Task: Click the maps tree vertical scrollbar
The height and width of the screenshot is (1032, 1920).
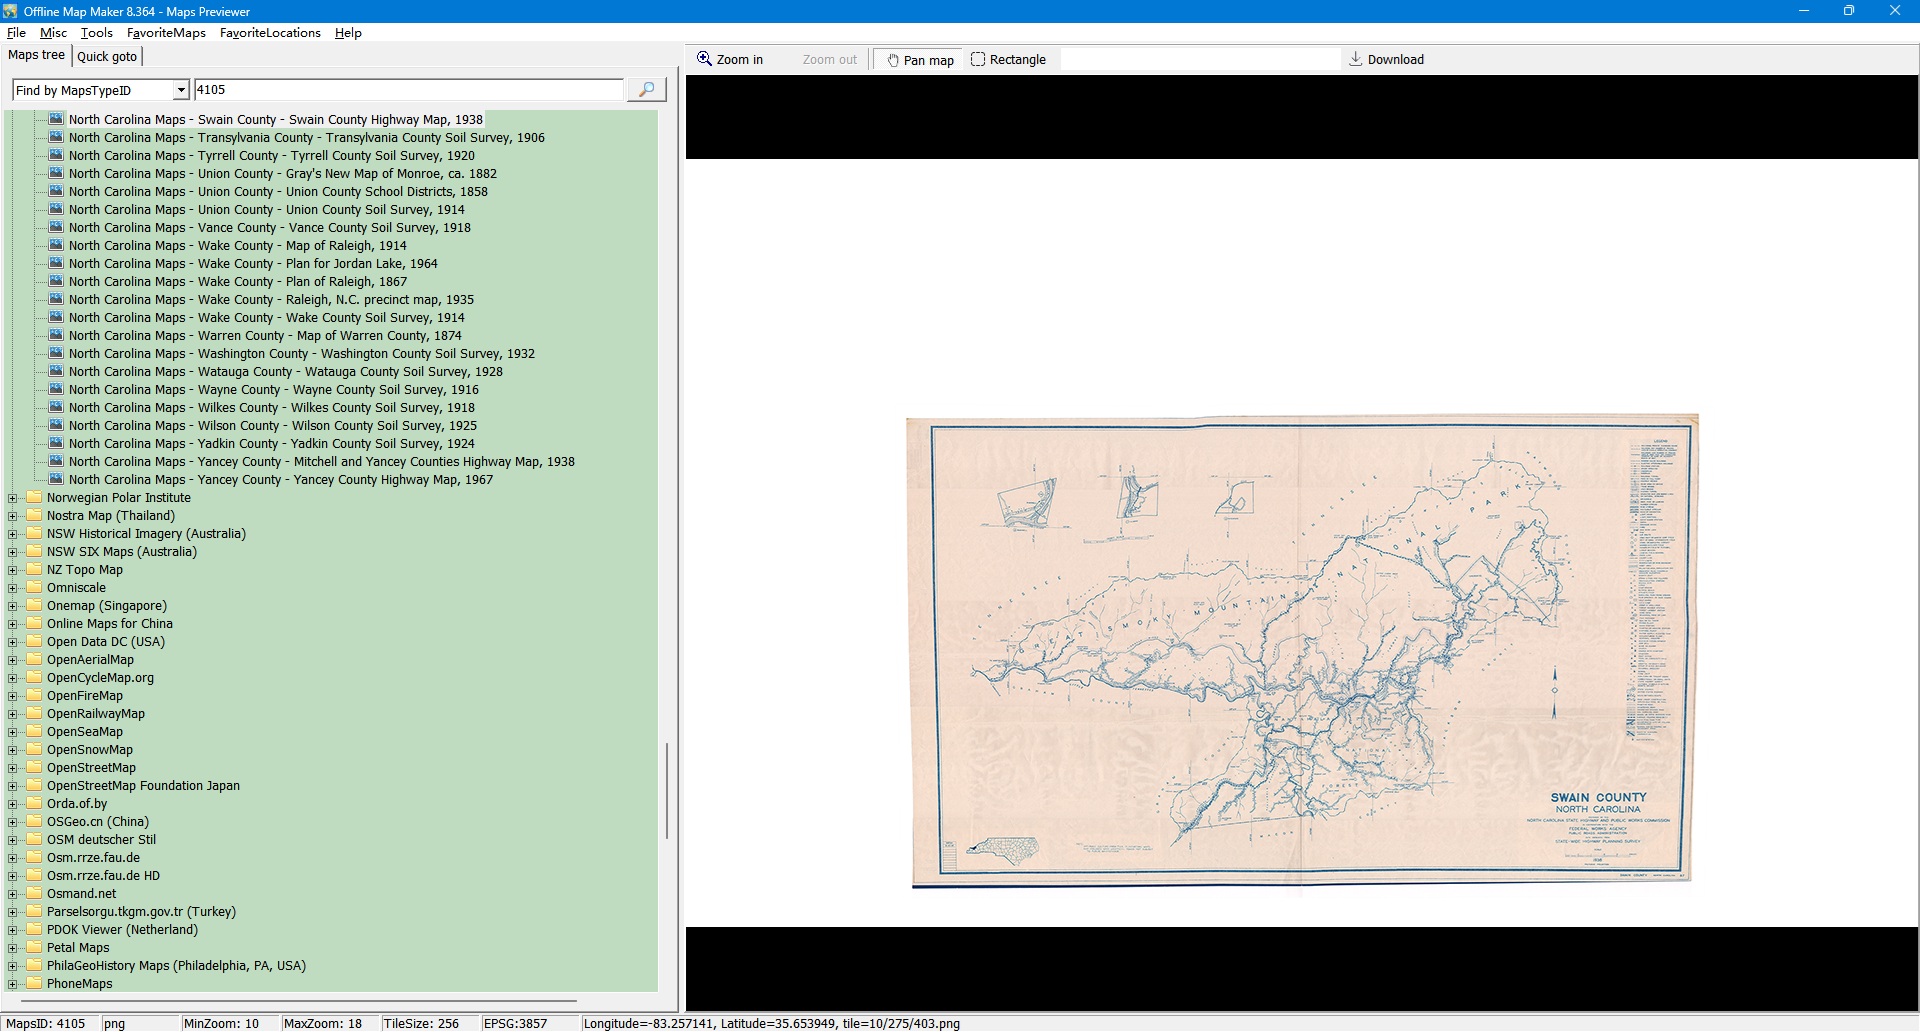Action: 666,790
